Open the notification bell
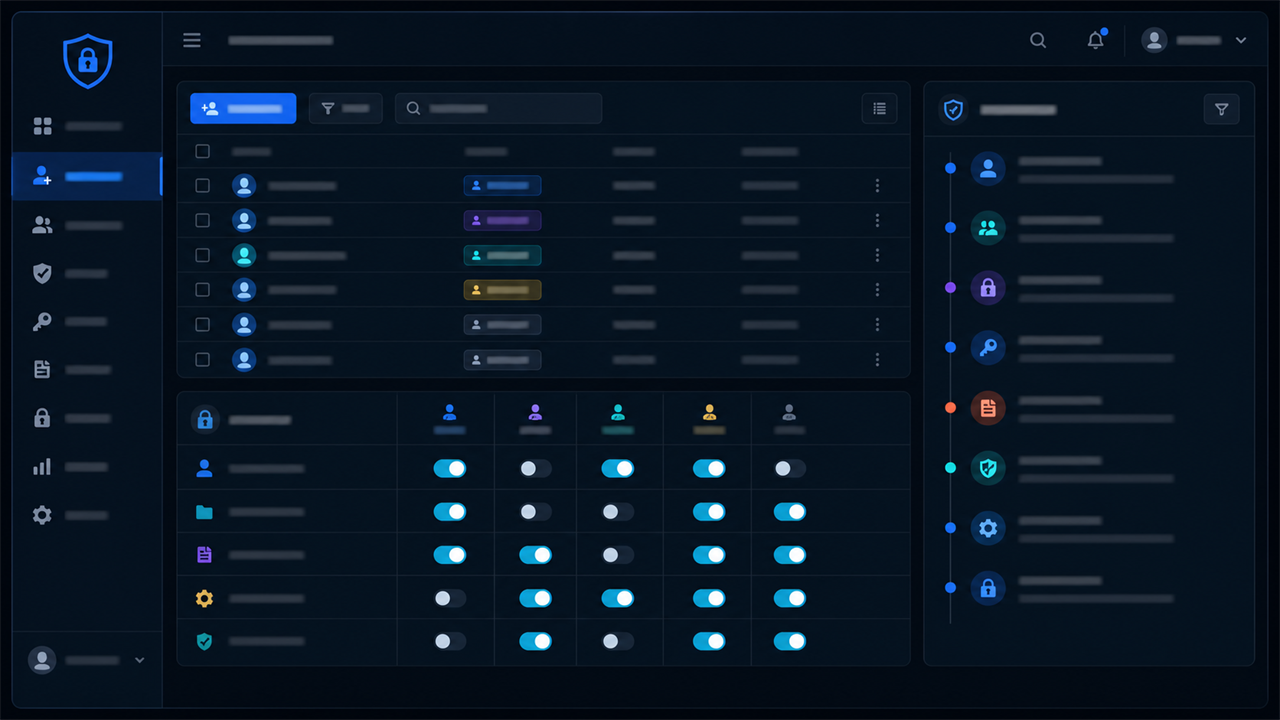 (1096, 40)
